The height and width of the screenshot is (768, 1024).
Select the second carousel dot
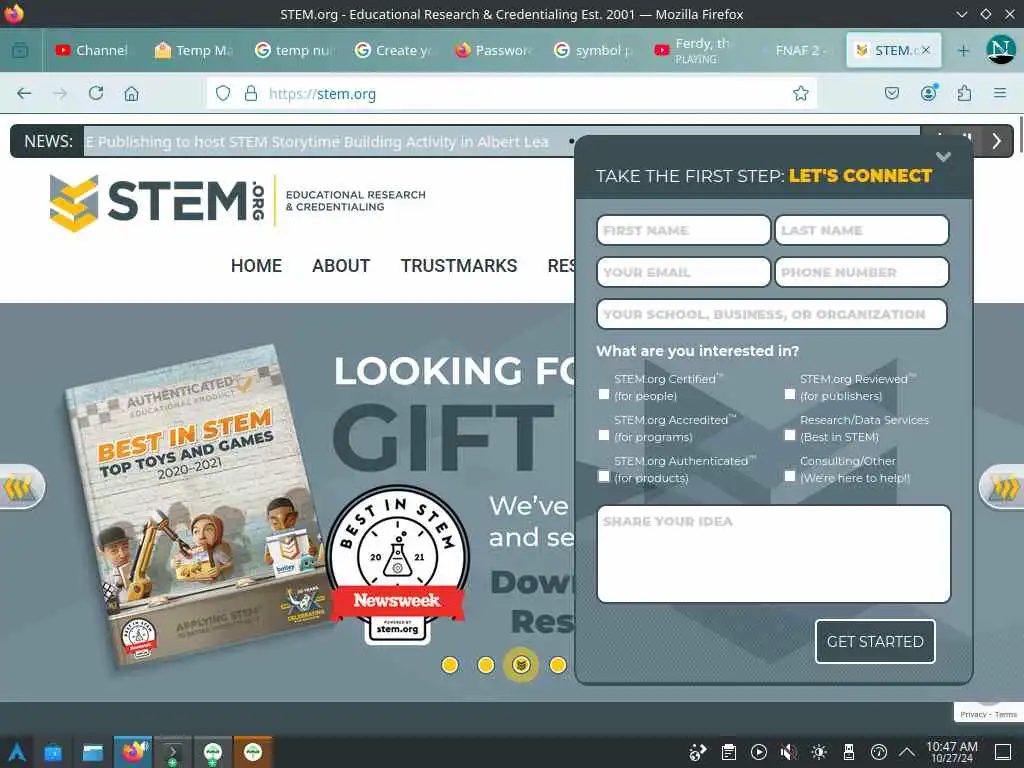(486, 665)
